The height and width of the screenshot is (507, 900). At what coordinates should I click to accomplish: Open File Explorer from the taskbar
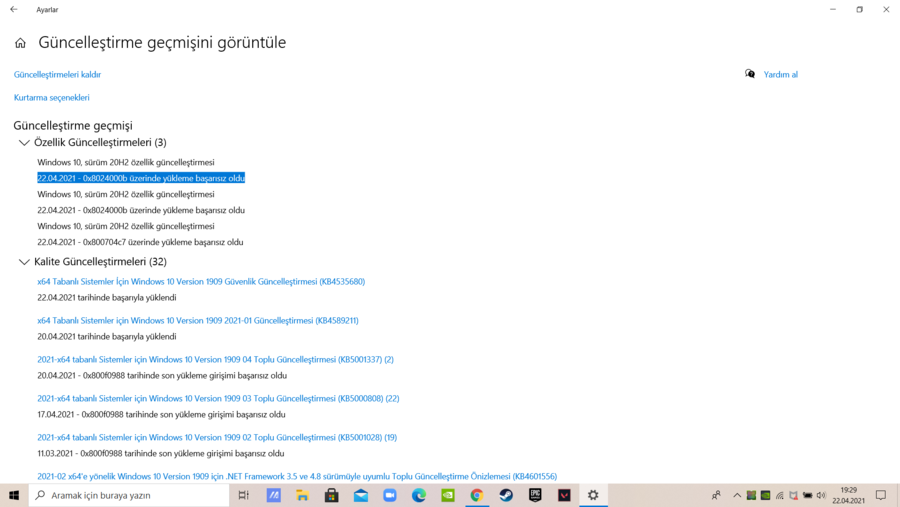pos(302,495)
